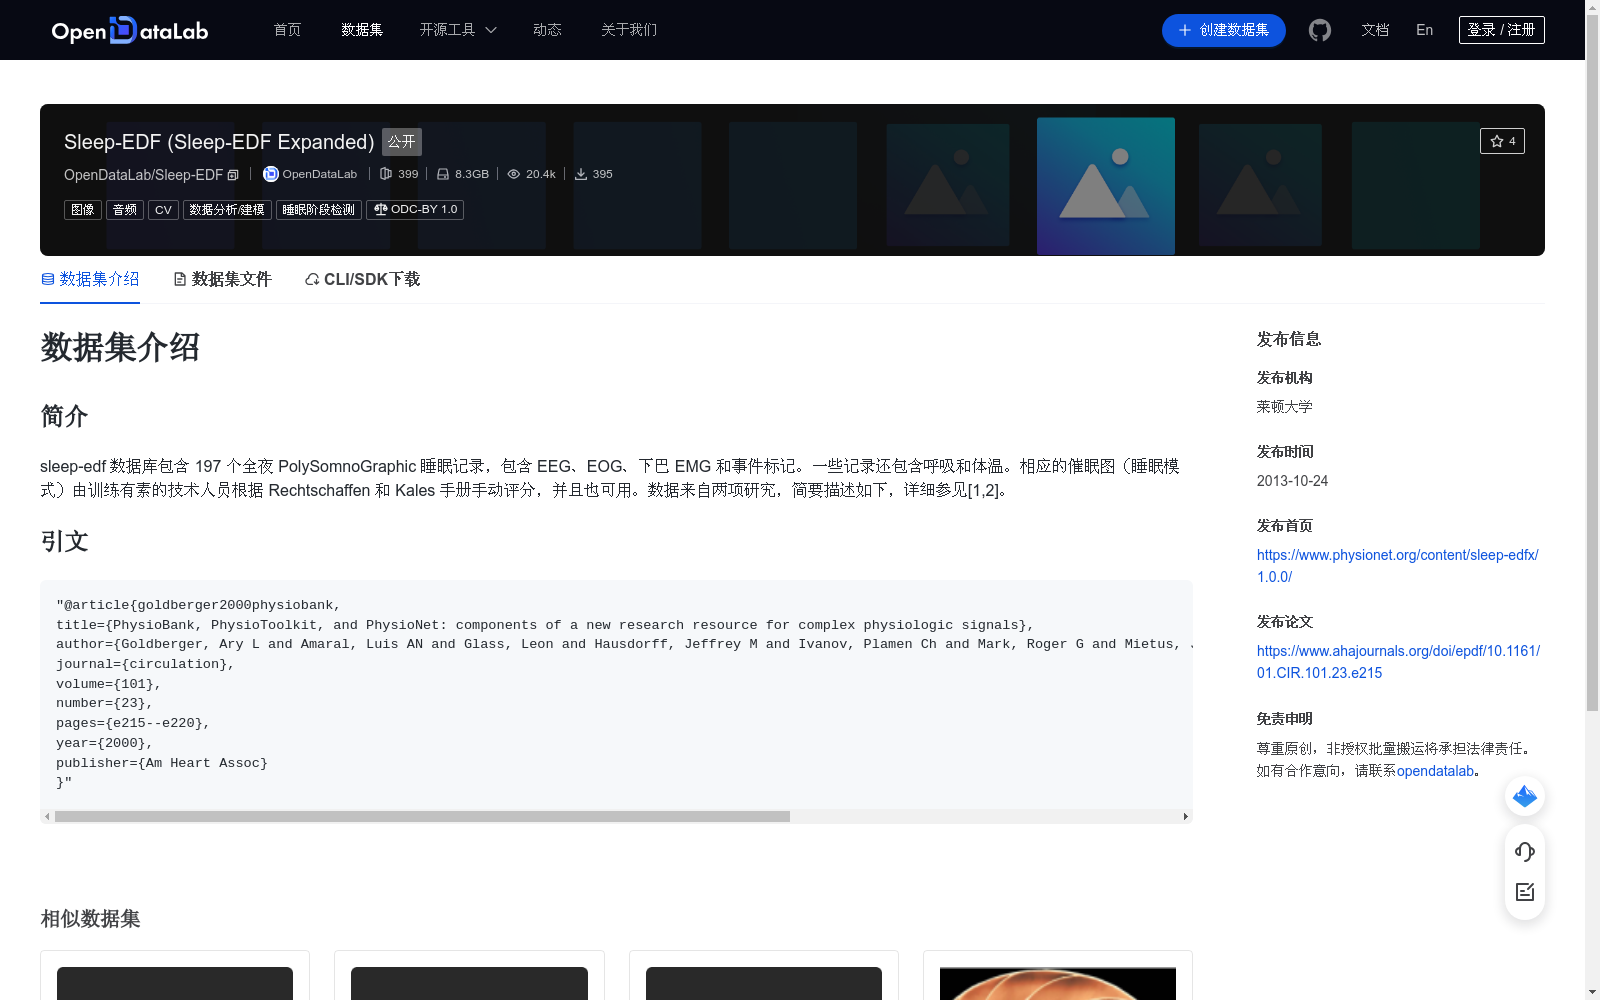Image resolution: width=1600 pixels, height=1000 pixels.
Task: Click the plus icon in 创建数据集
Action: [x=1185, y=30]
